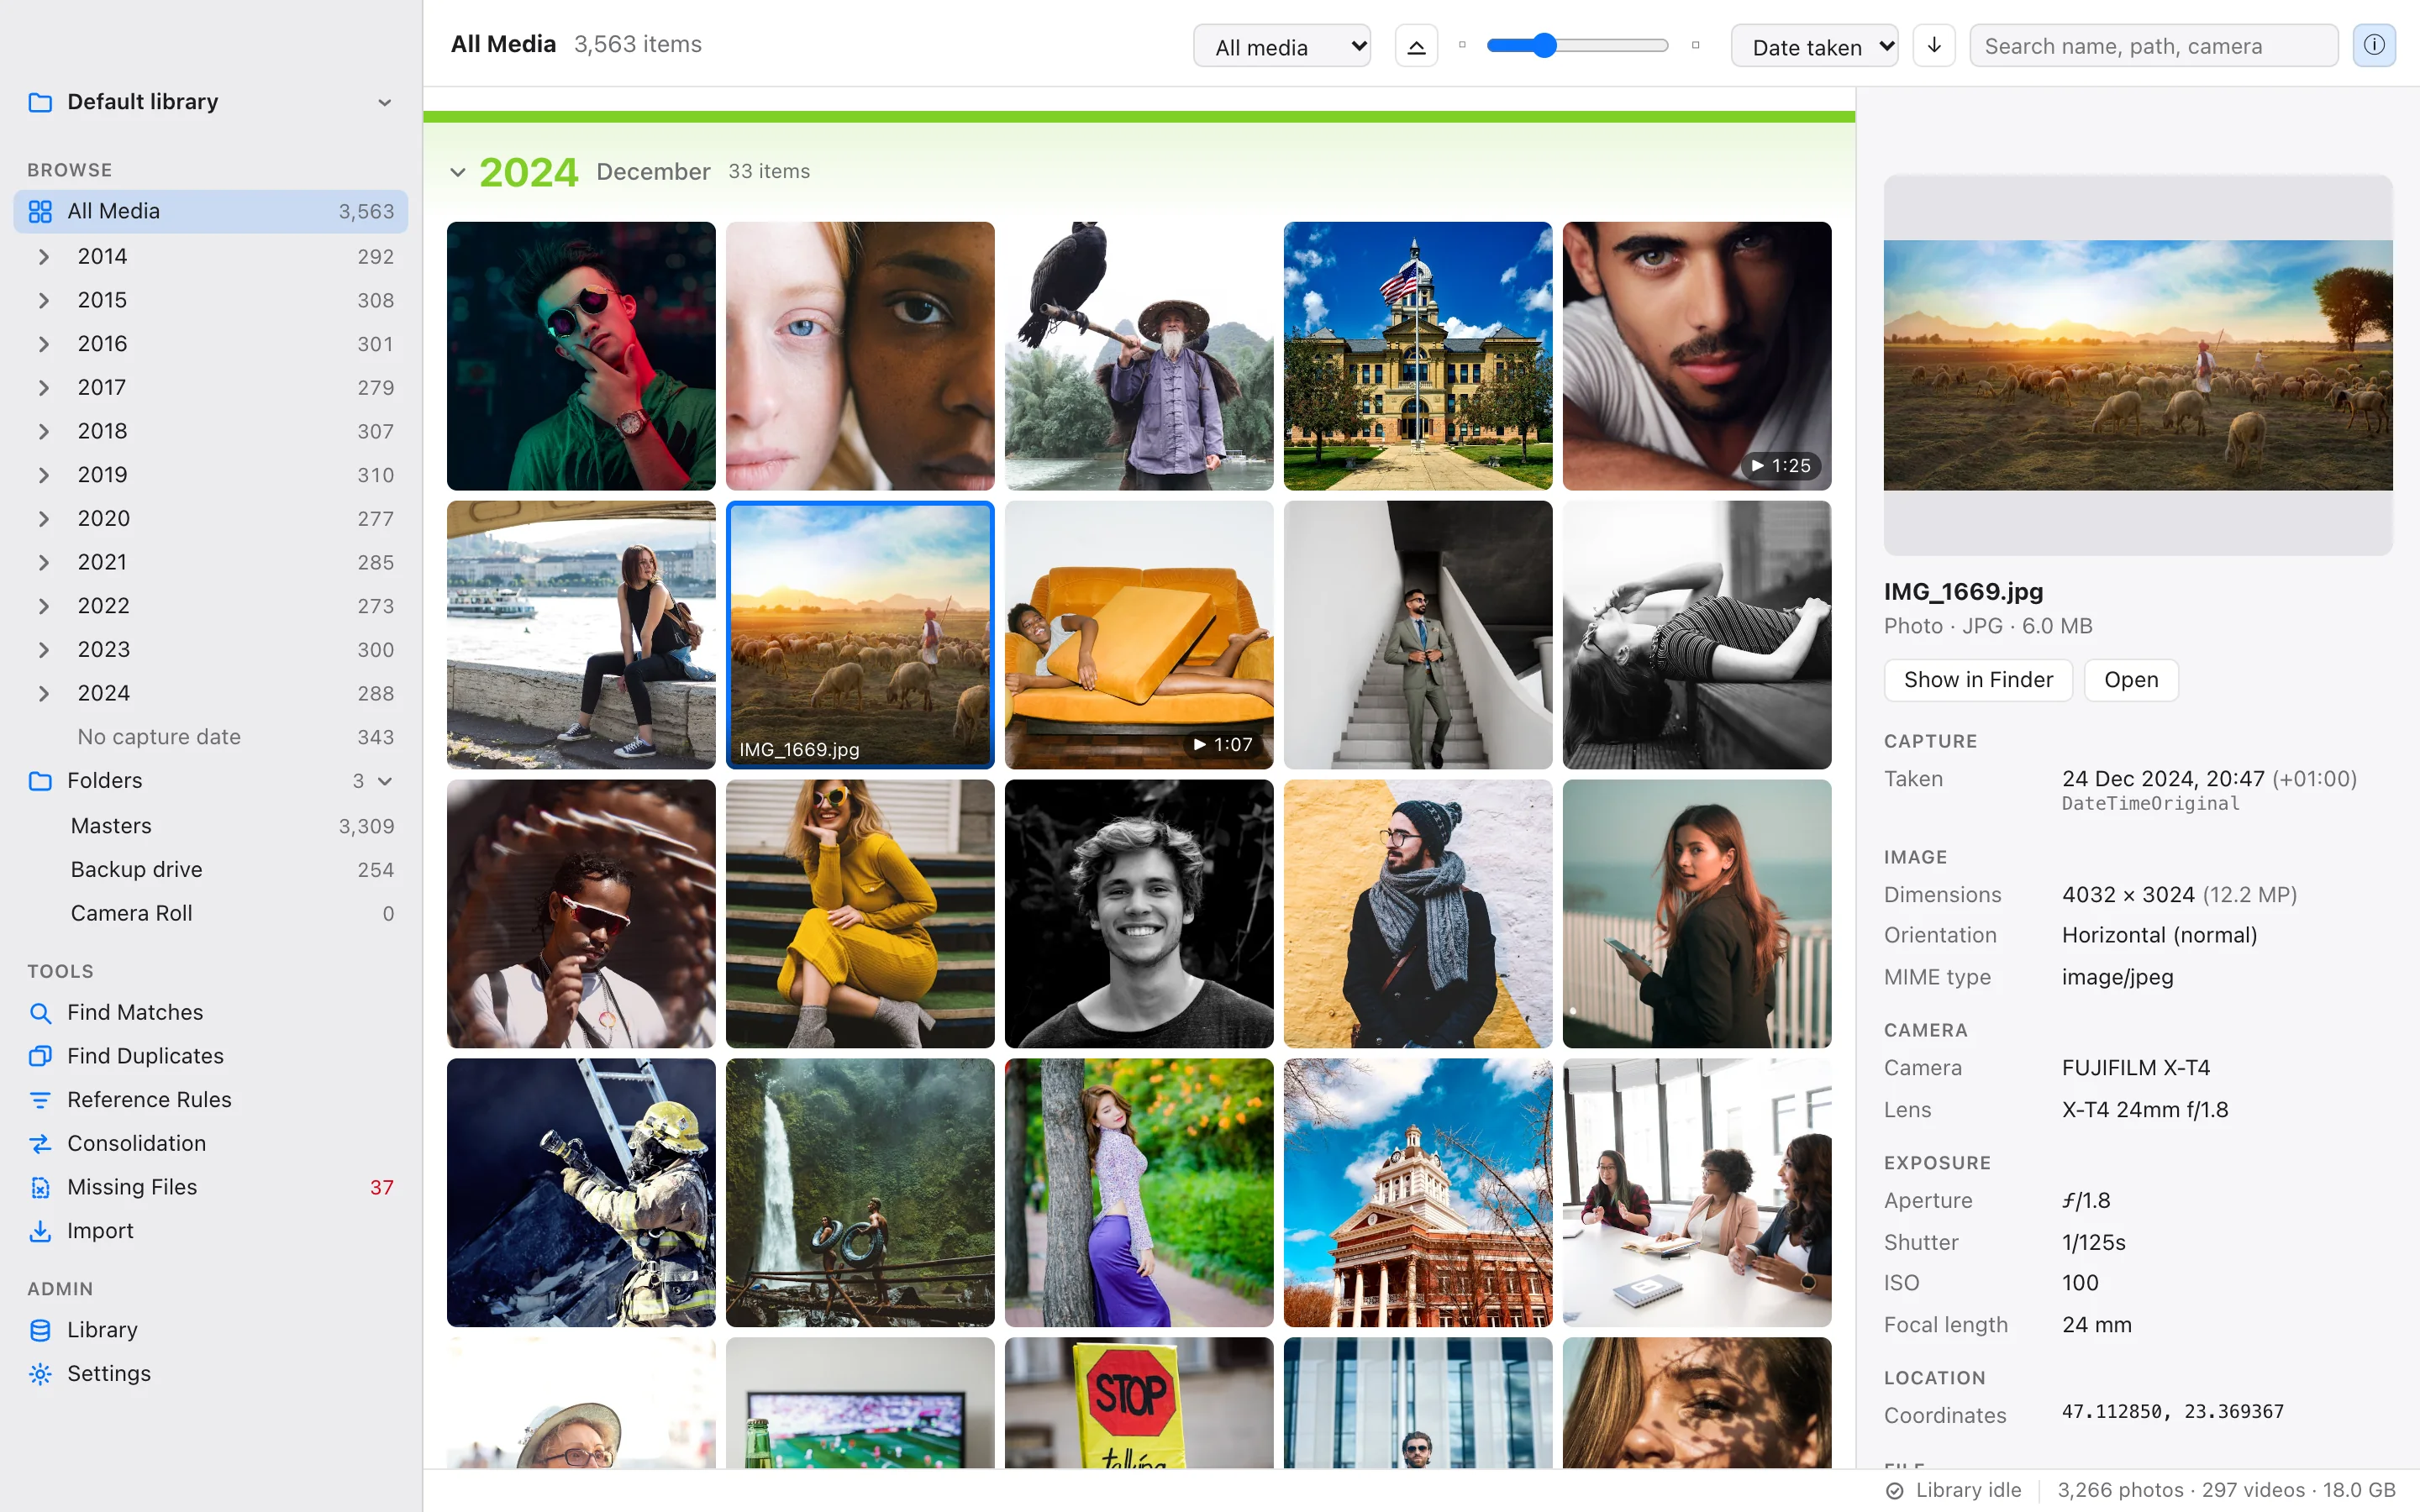
Task: Collapse the Folders section chevron
Action: [385, 781]
